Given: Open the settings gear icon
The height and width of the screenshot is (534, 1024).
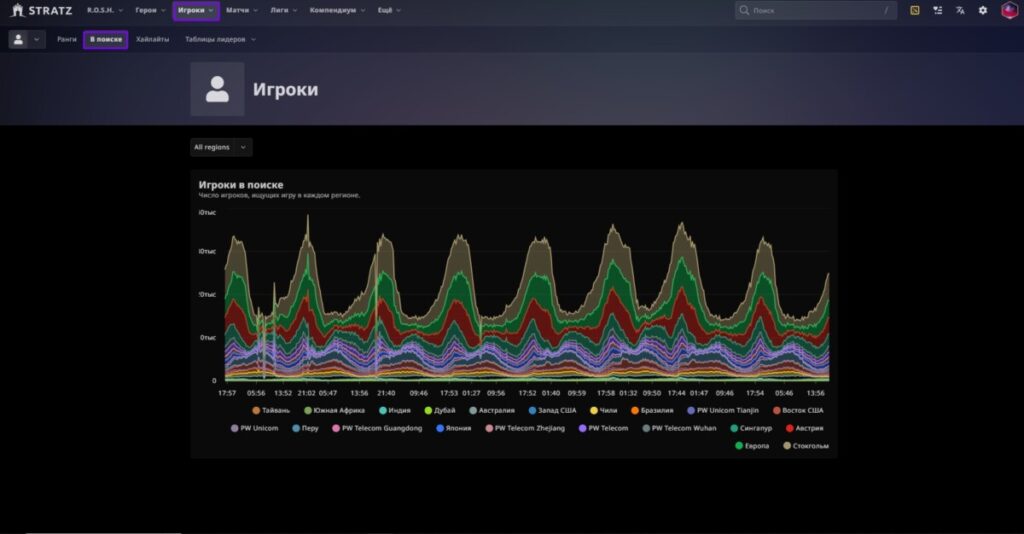Looking at the screenshot, I should (x=983, y=10).
